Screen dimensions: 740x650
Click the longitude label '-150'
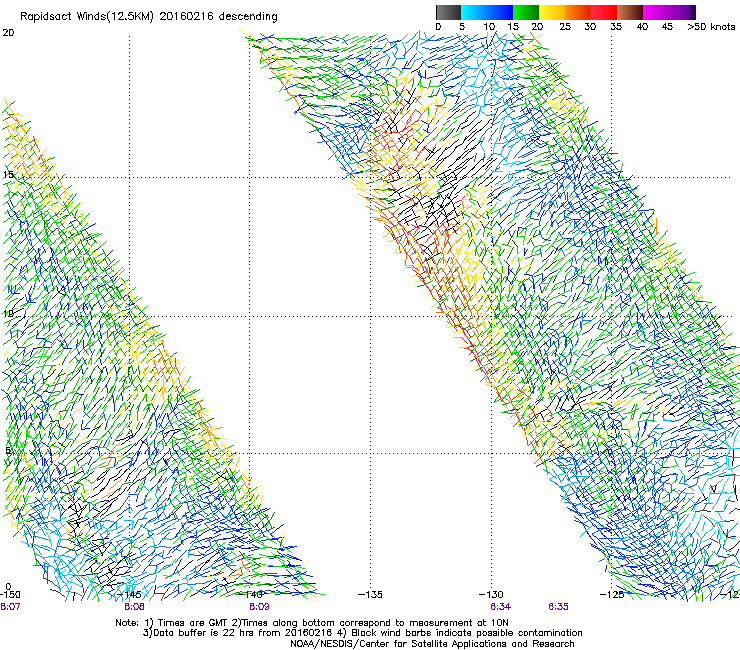coord(10,595)
